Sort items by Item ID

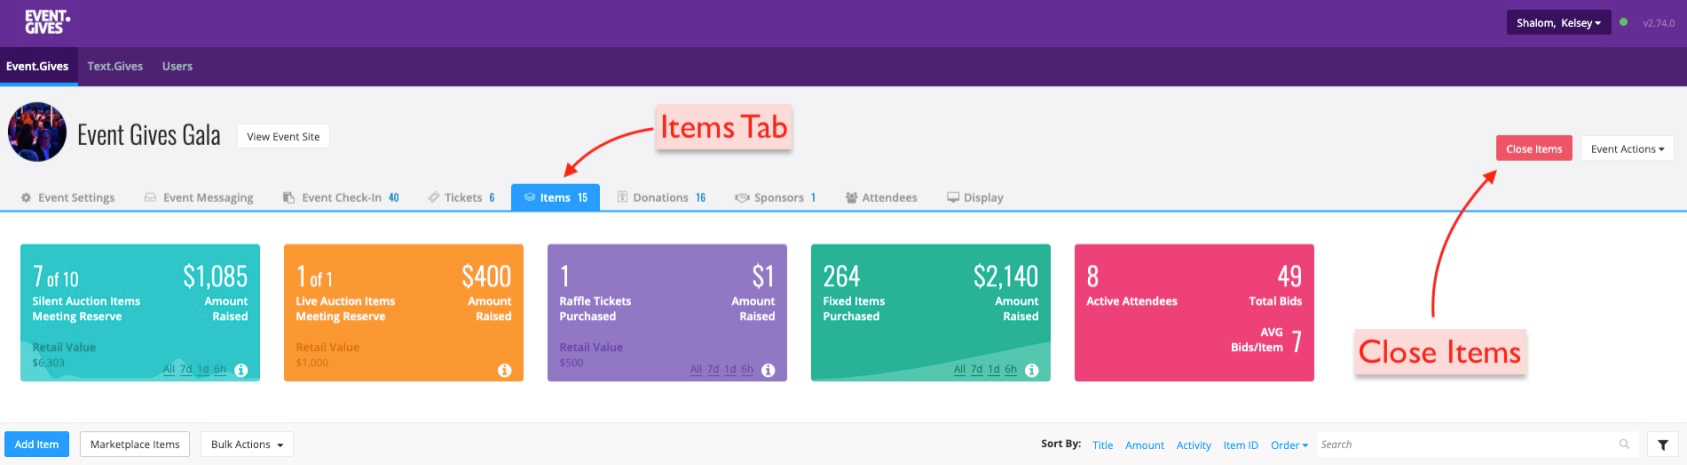[1240, 445]
